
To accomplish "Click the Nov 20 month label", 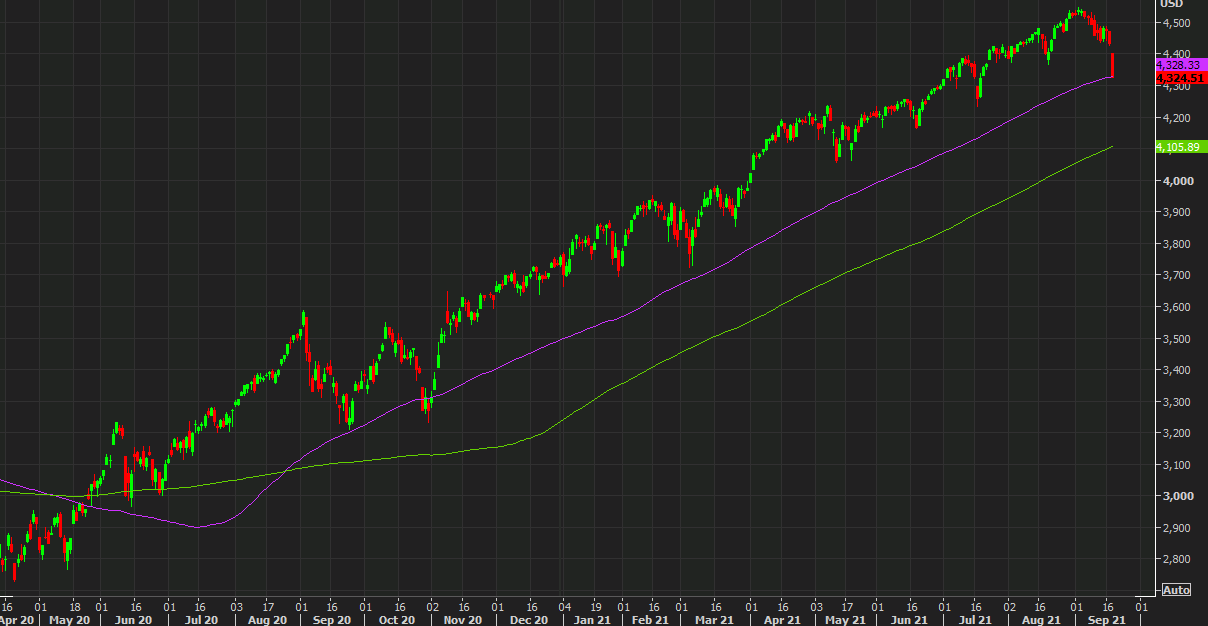I will click(461, 620).
